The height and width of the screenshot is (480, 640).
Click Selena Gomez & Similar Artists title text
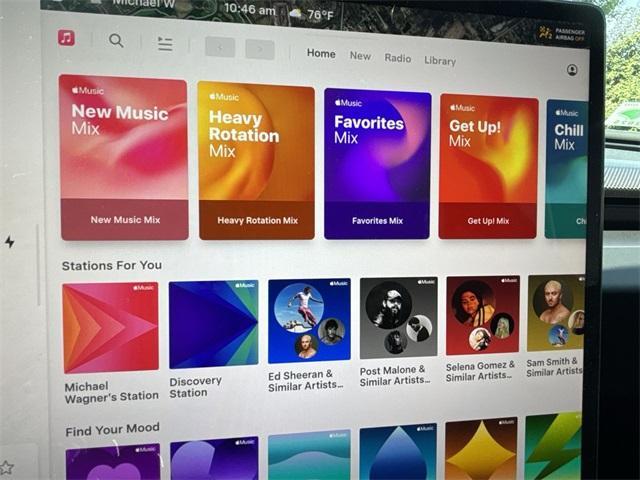click(480, 371)
